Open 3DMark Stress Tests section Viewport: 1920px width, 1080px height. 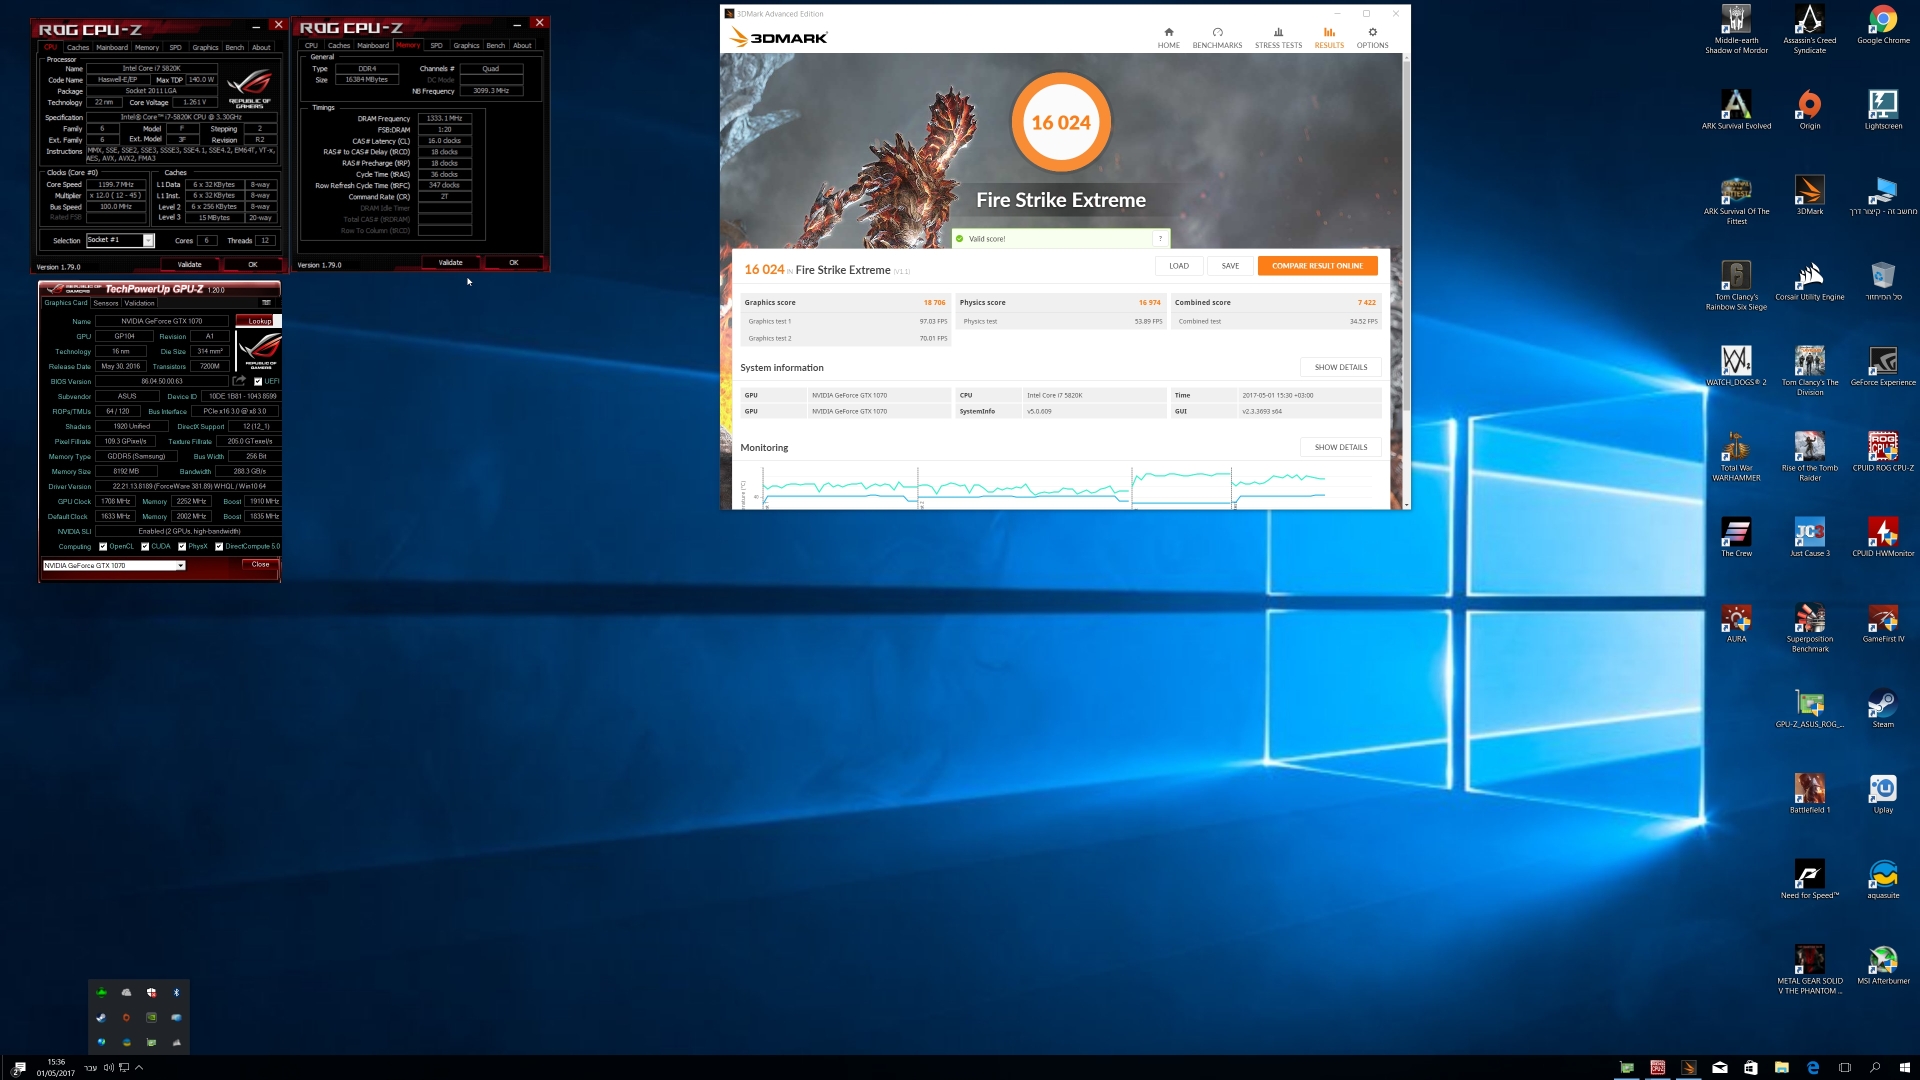click(x=1278, y=38)
